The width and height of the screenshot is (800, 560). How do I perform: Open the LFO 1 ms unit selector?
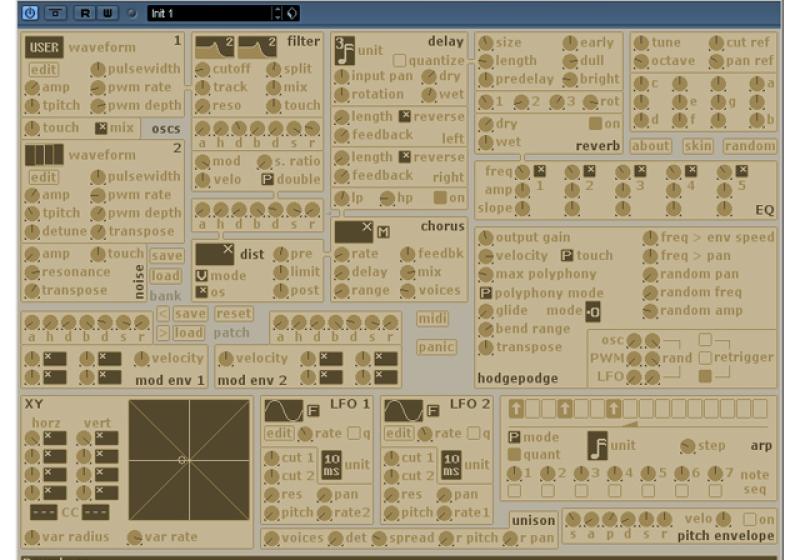[328, 464]
